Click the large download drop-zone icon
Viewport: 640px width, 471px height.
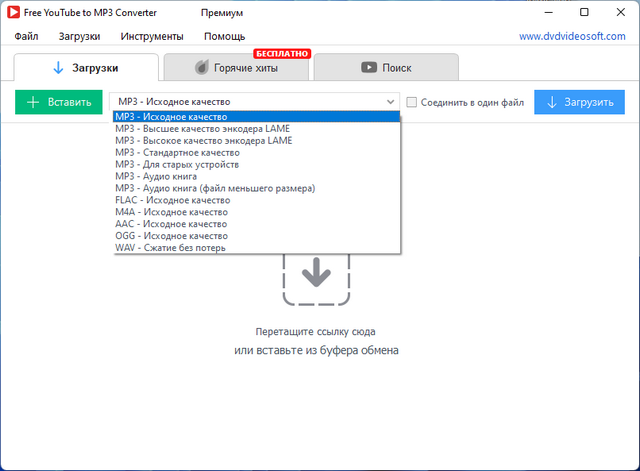click(316, 273)
